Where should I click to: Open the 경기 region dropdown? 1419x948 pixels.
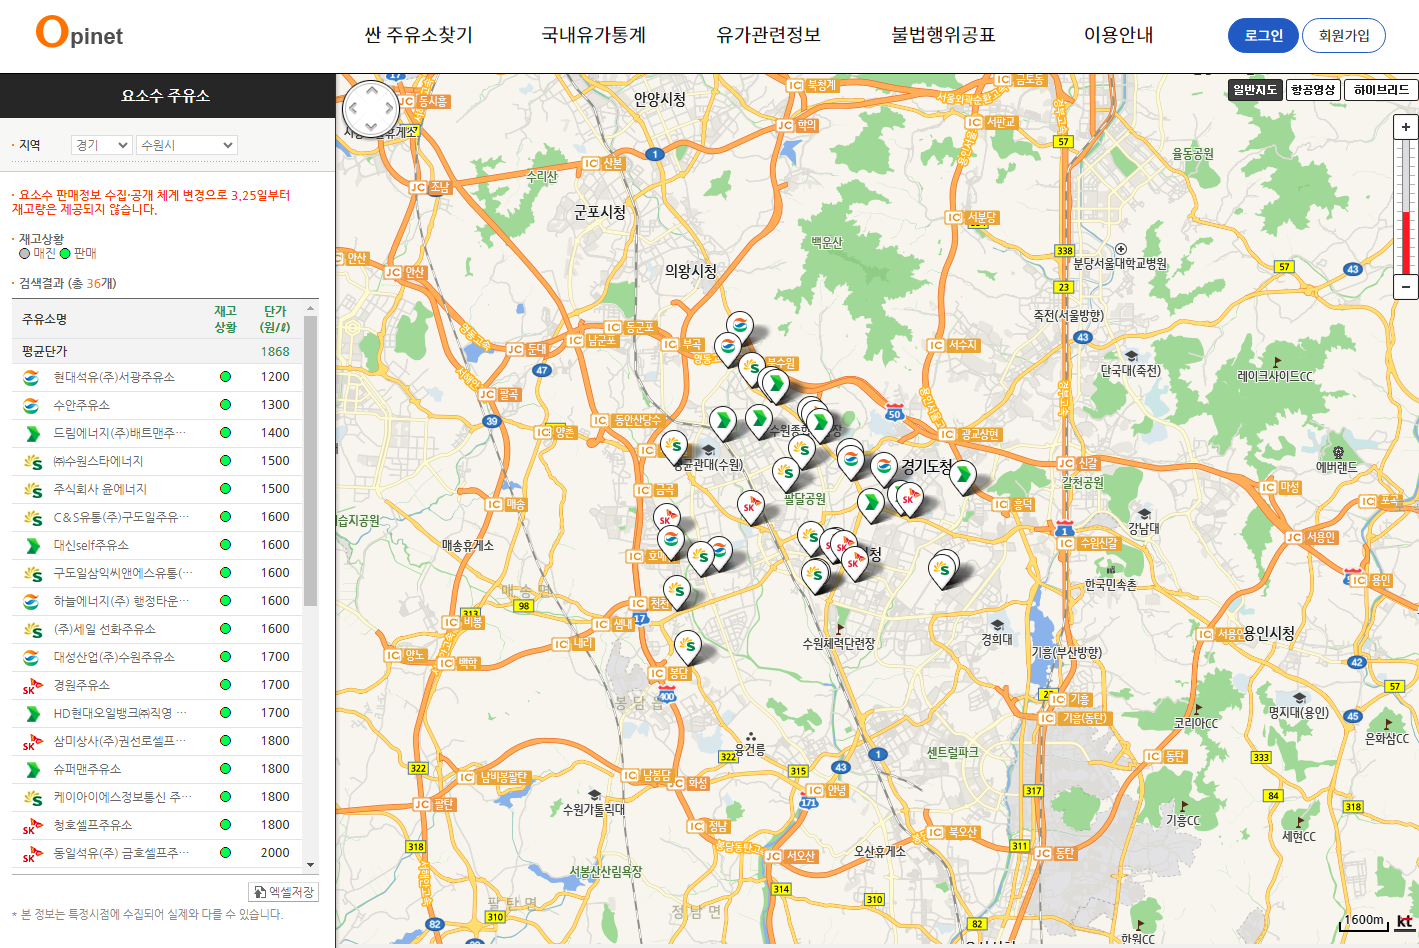click(x=101, y=145)
